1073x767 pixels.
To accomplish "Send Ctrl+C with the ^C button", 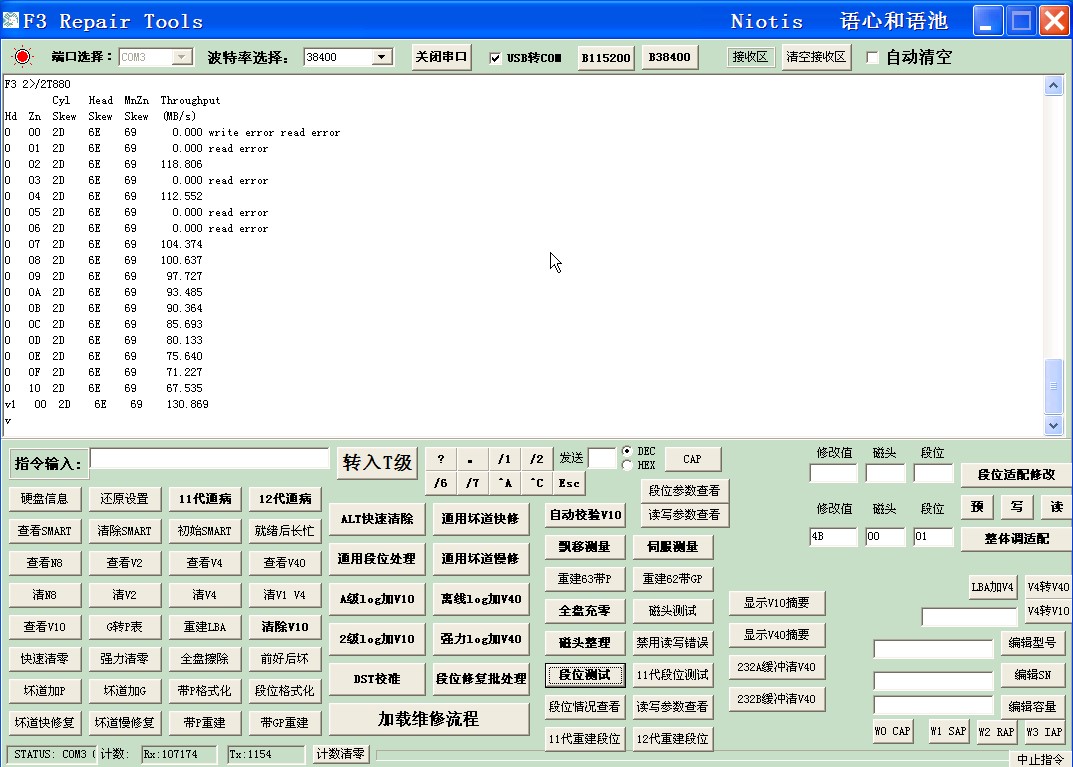I will point(536,483).
